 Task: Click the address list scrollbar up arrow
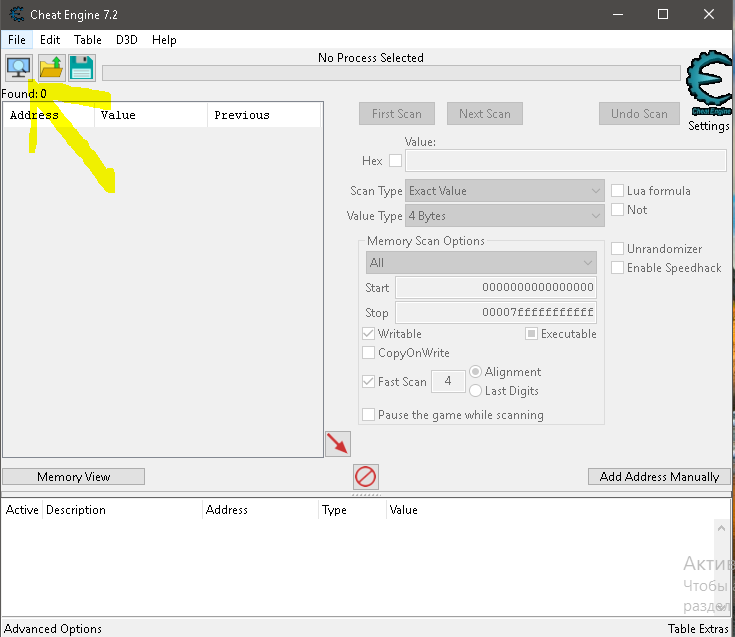pos(721,528)
